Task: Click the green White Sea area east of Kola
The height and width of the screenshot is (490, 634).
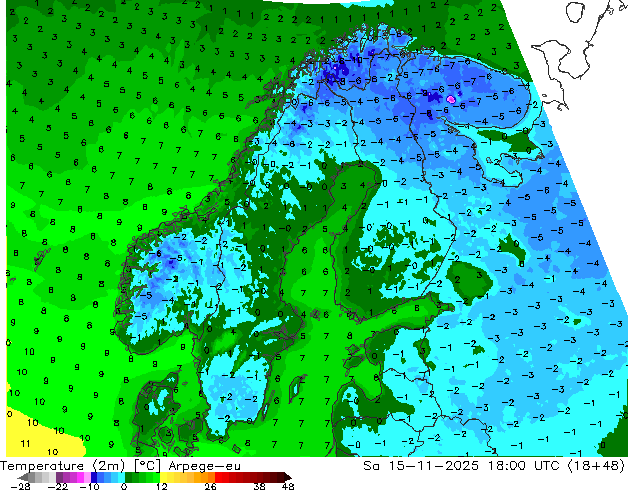Action: tap(523, 143)
